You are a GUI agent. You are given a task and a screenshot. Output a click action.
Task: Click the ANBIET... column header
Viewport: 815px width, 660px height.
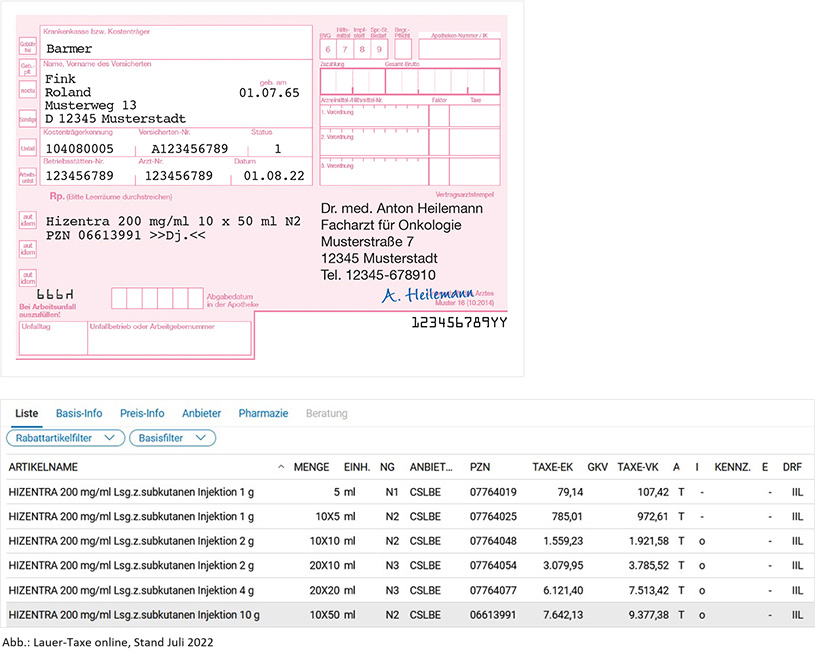click(431, 467)
